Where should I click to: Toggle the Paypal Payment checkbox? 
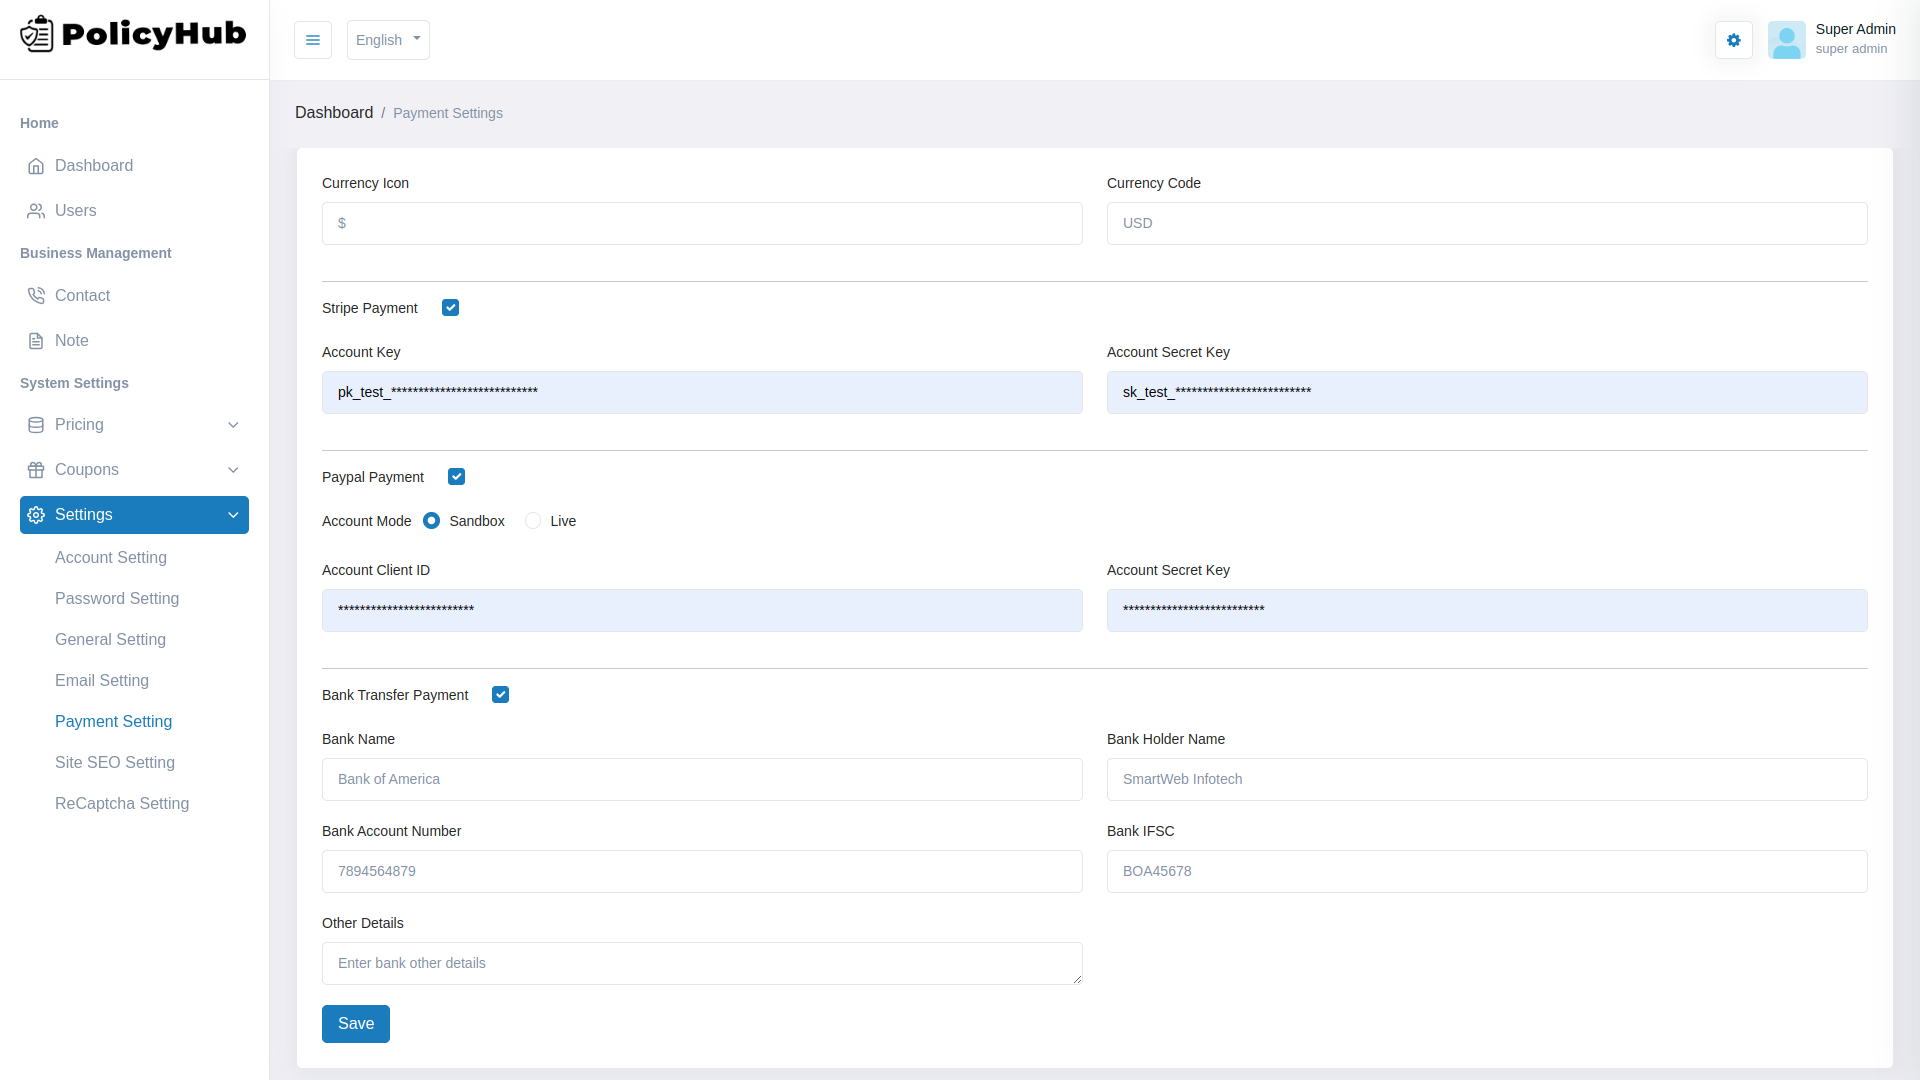tap(456, 476)
